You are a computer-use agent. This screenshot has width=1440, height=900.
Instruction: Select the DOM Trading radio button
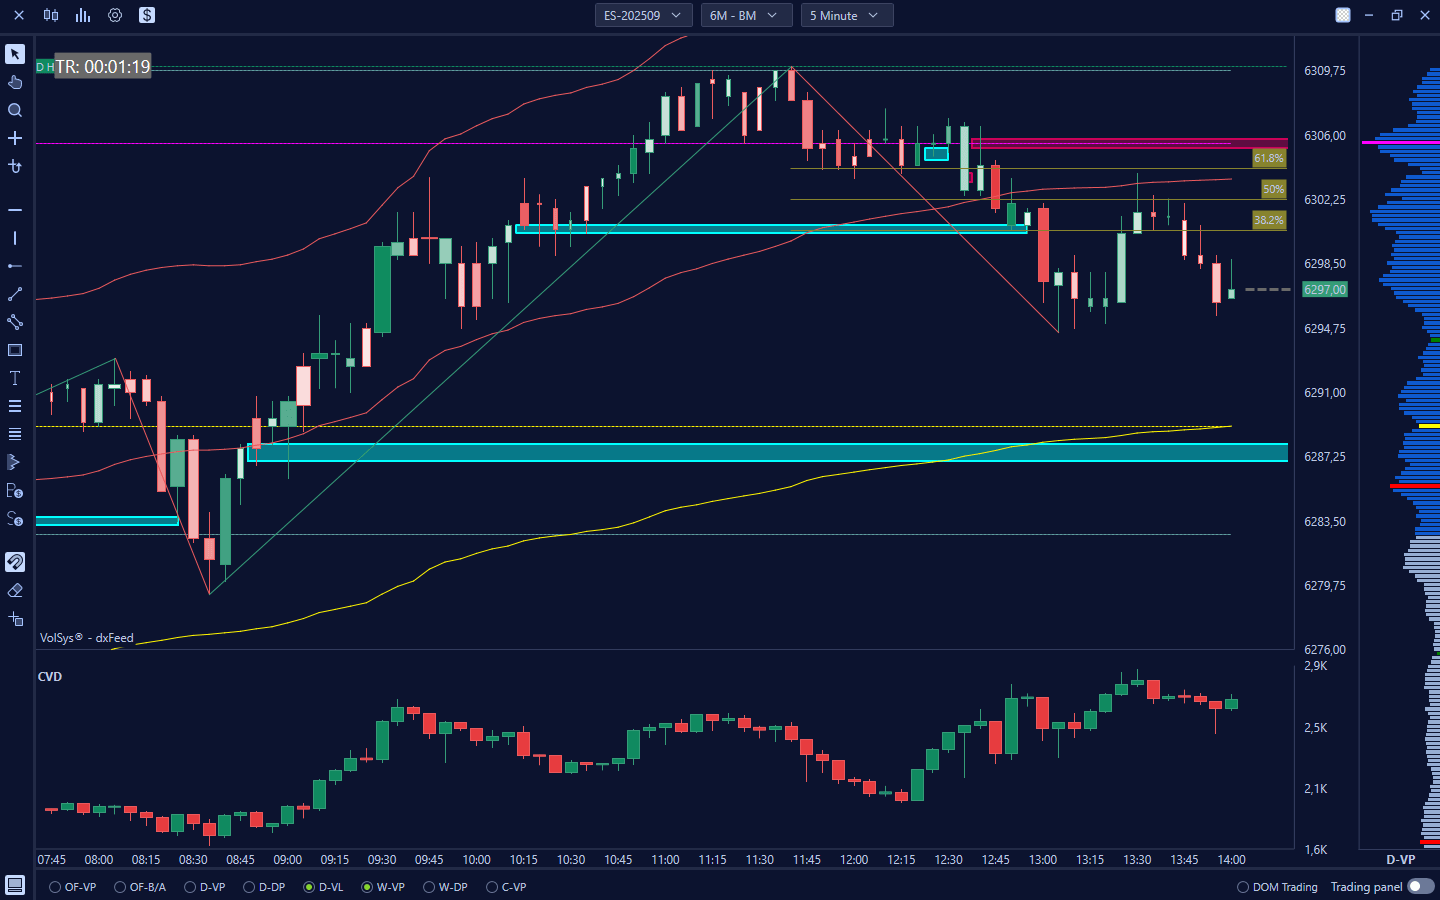[x=1243, y=887]
